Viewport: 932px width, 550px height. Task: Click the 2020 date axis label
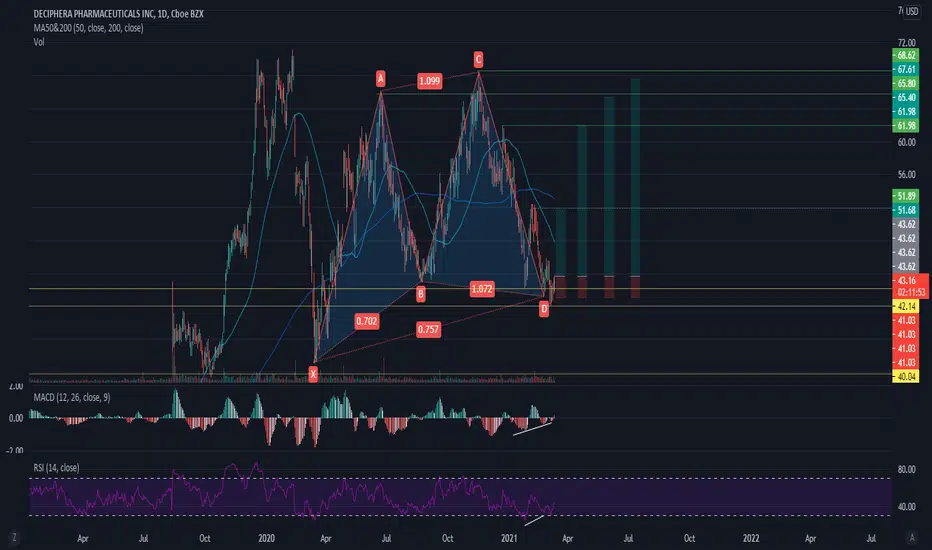pos(266,538)
